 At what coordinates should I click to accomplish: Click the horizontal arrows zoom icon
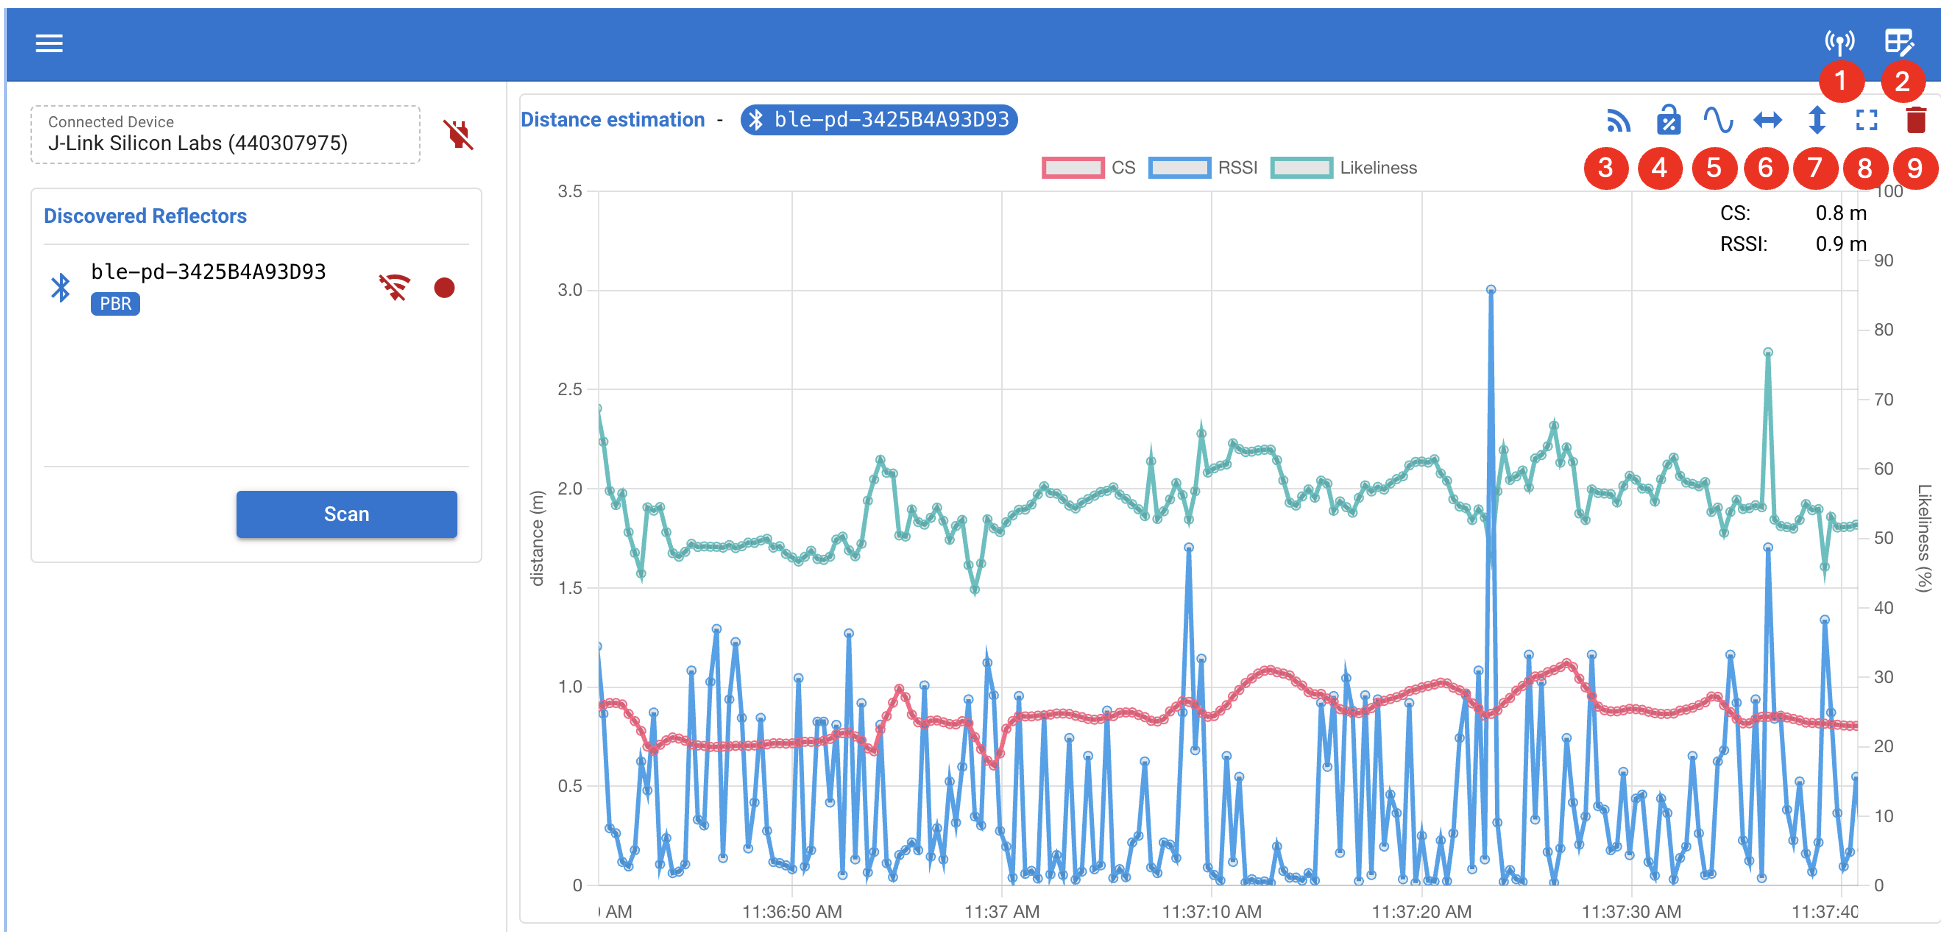[1768, 121]
